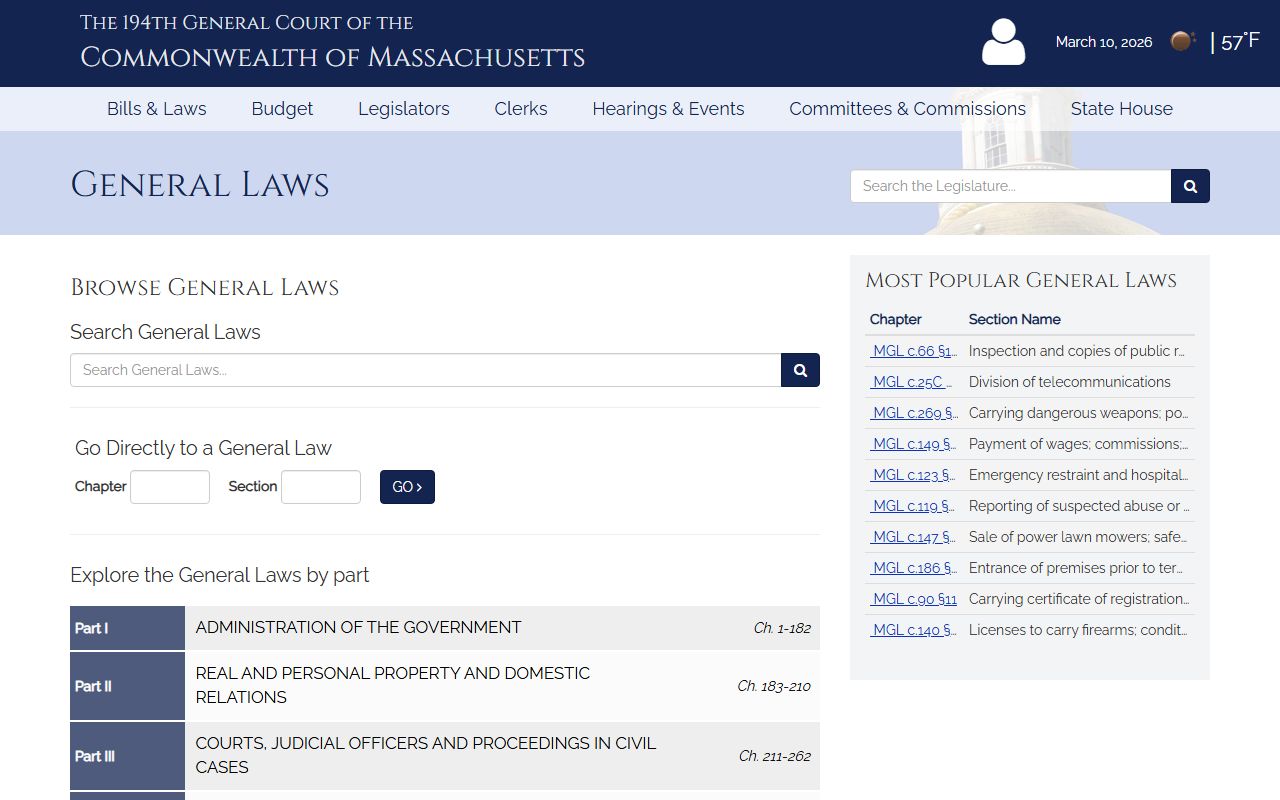This screenshot has width=1280, height=800.
Task: Click the GO button
Action: click(407, 487)
